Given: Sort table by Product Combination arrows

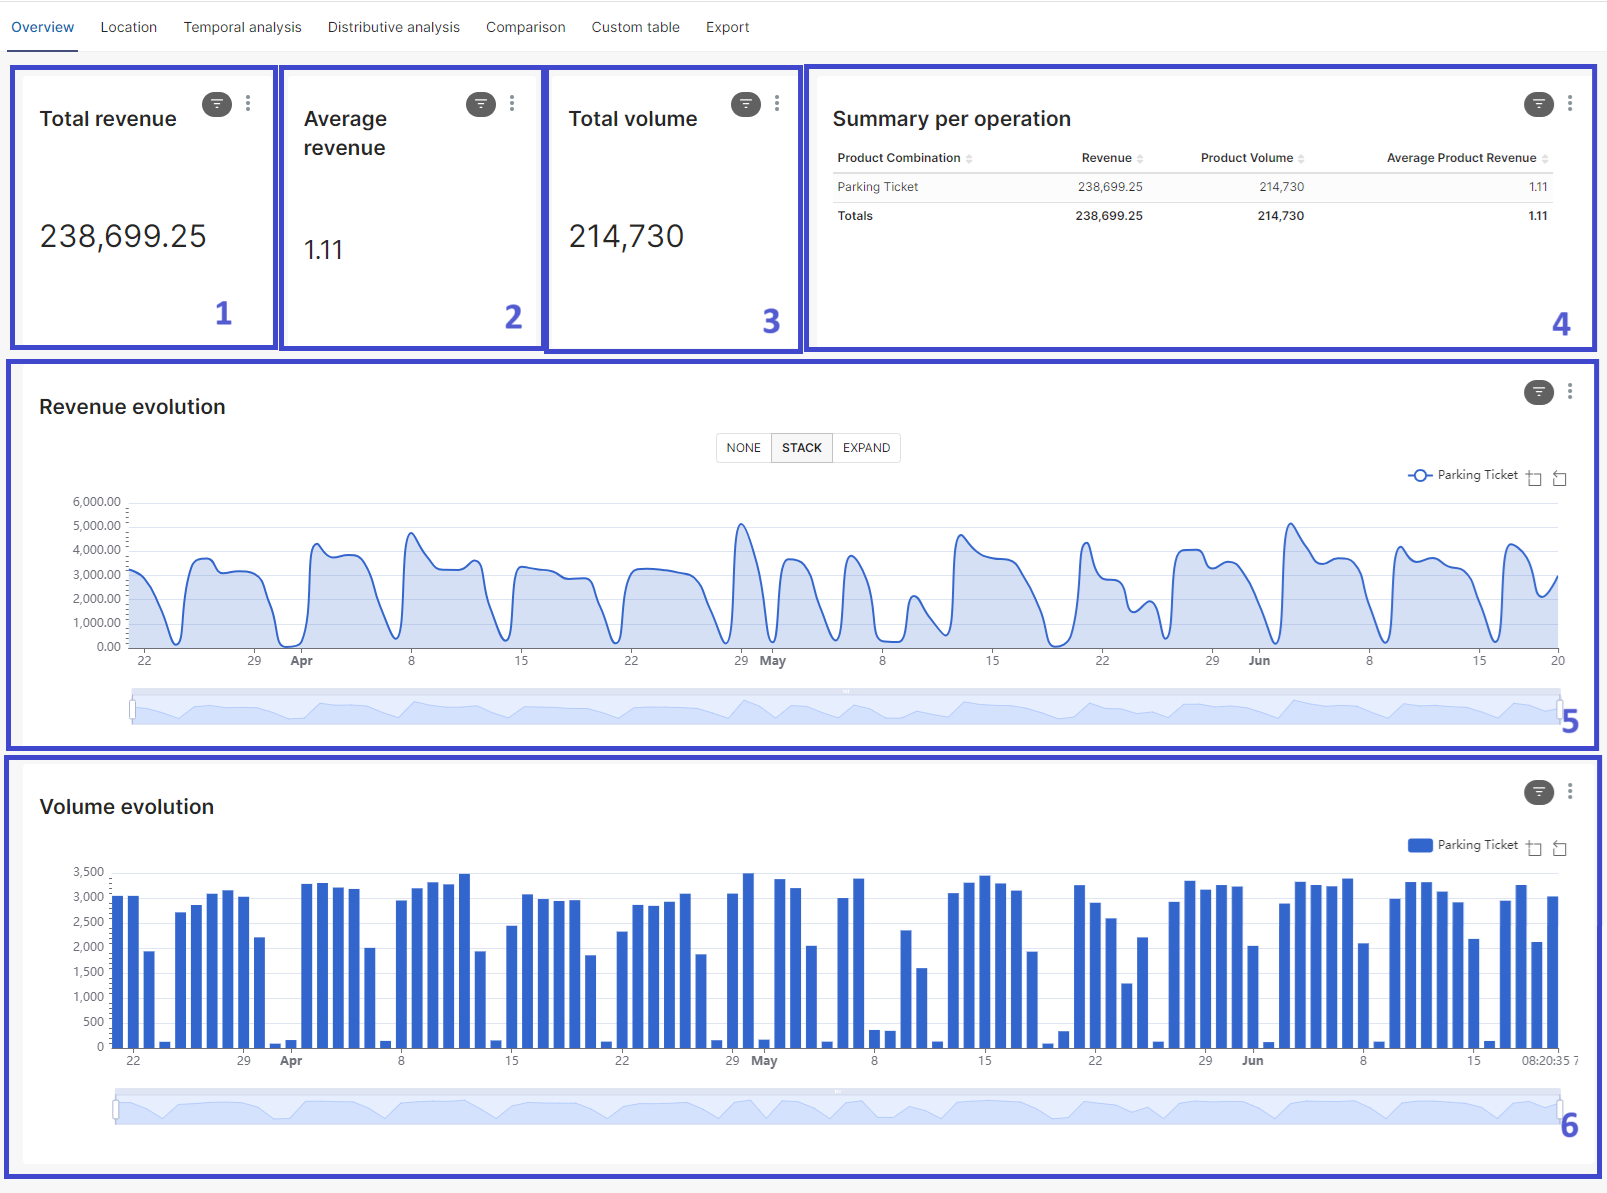Looking at the screenshot, I should (x=969, y=159).
